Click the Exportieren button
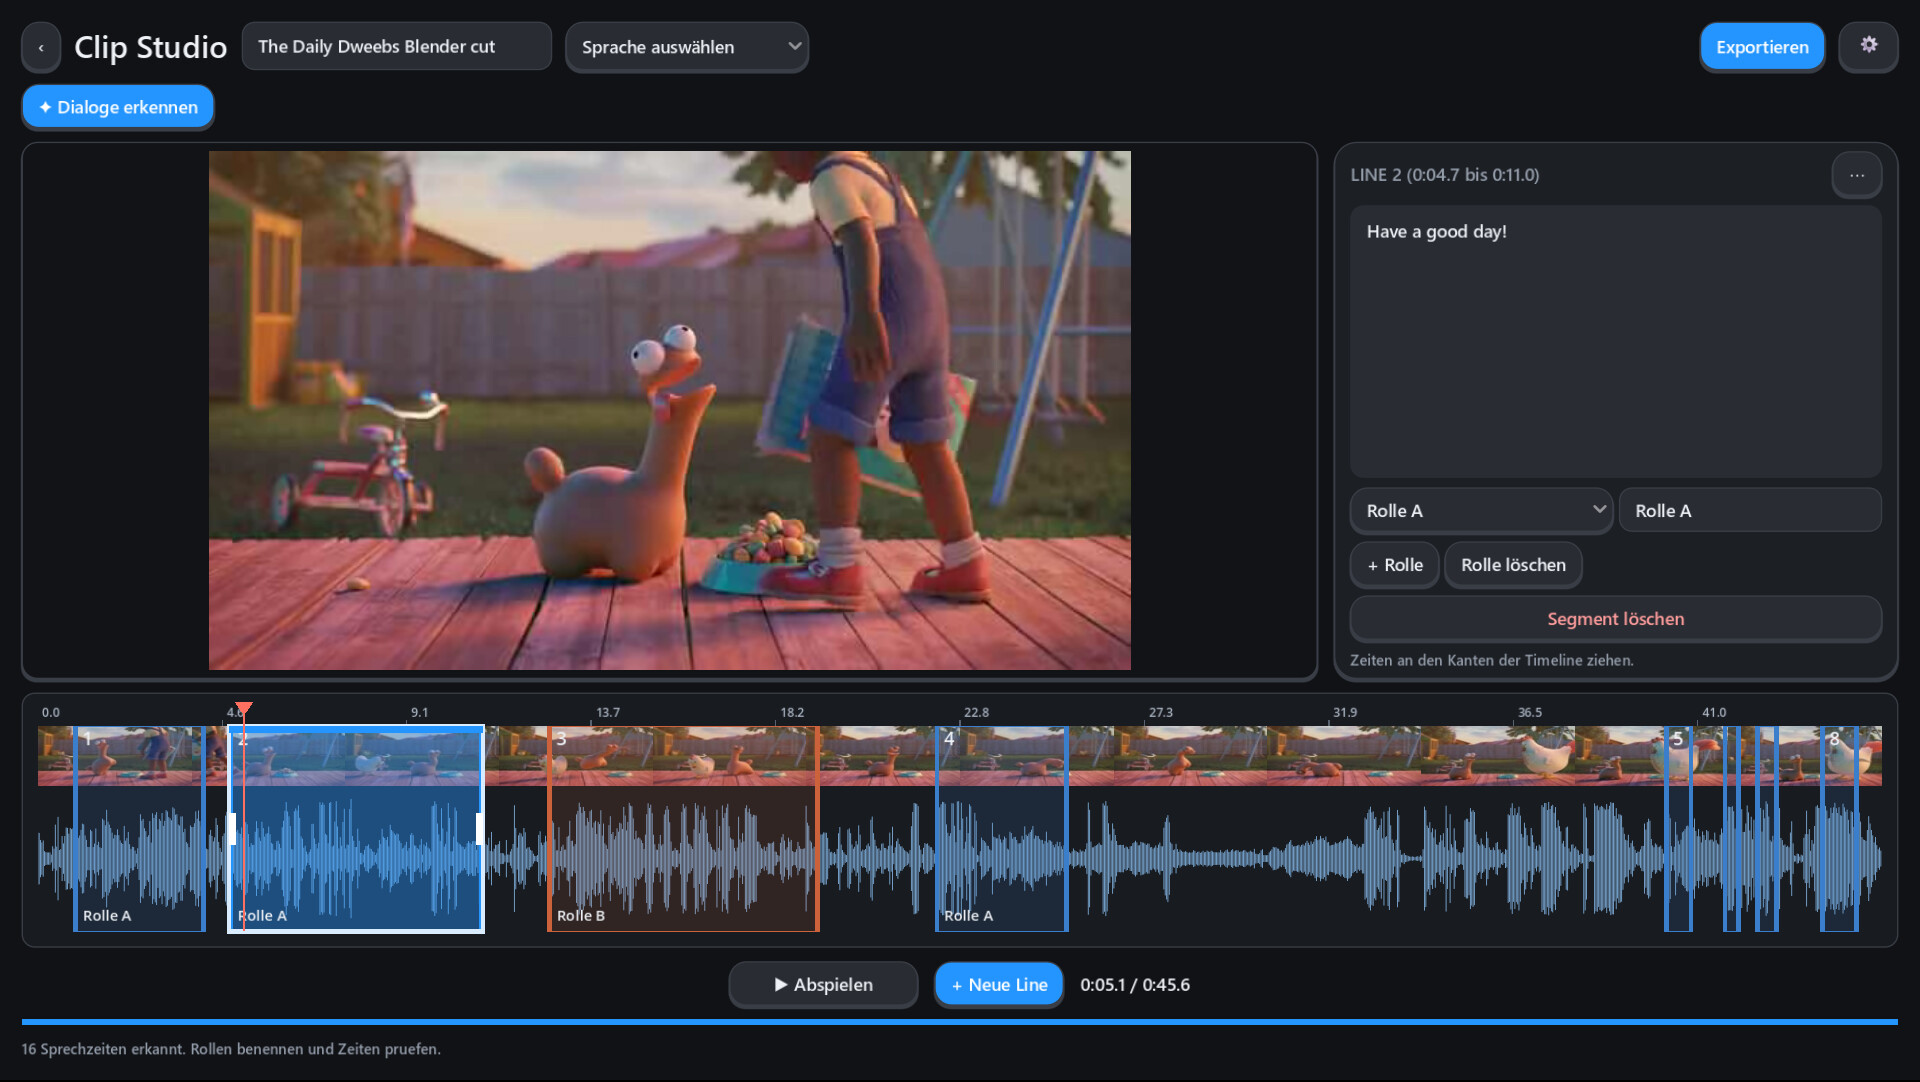Image resolution: width=1920 pixels, height=1082 pixels. 1762,47
